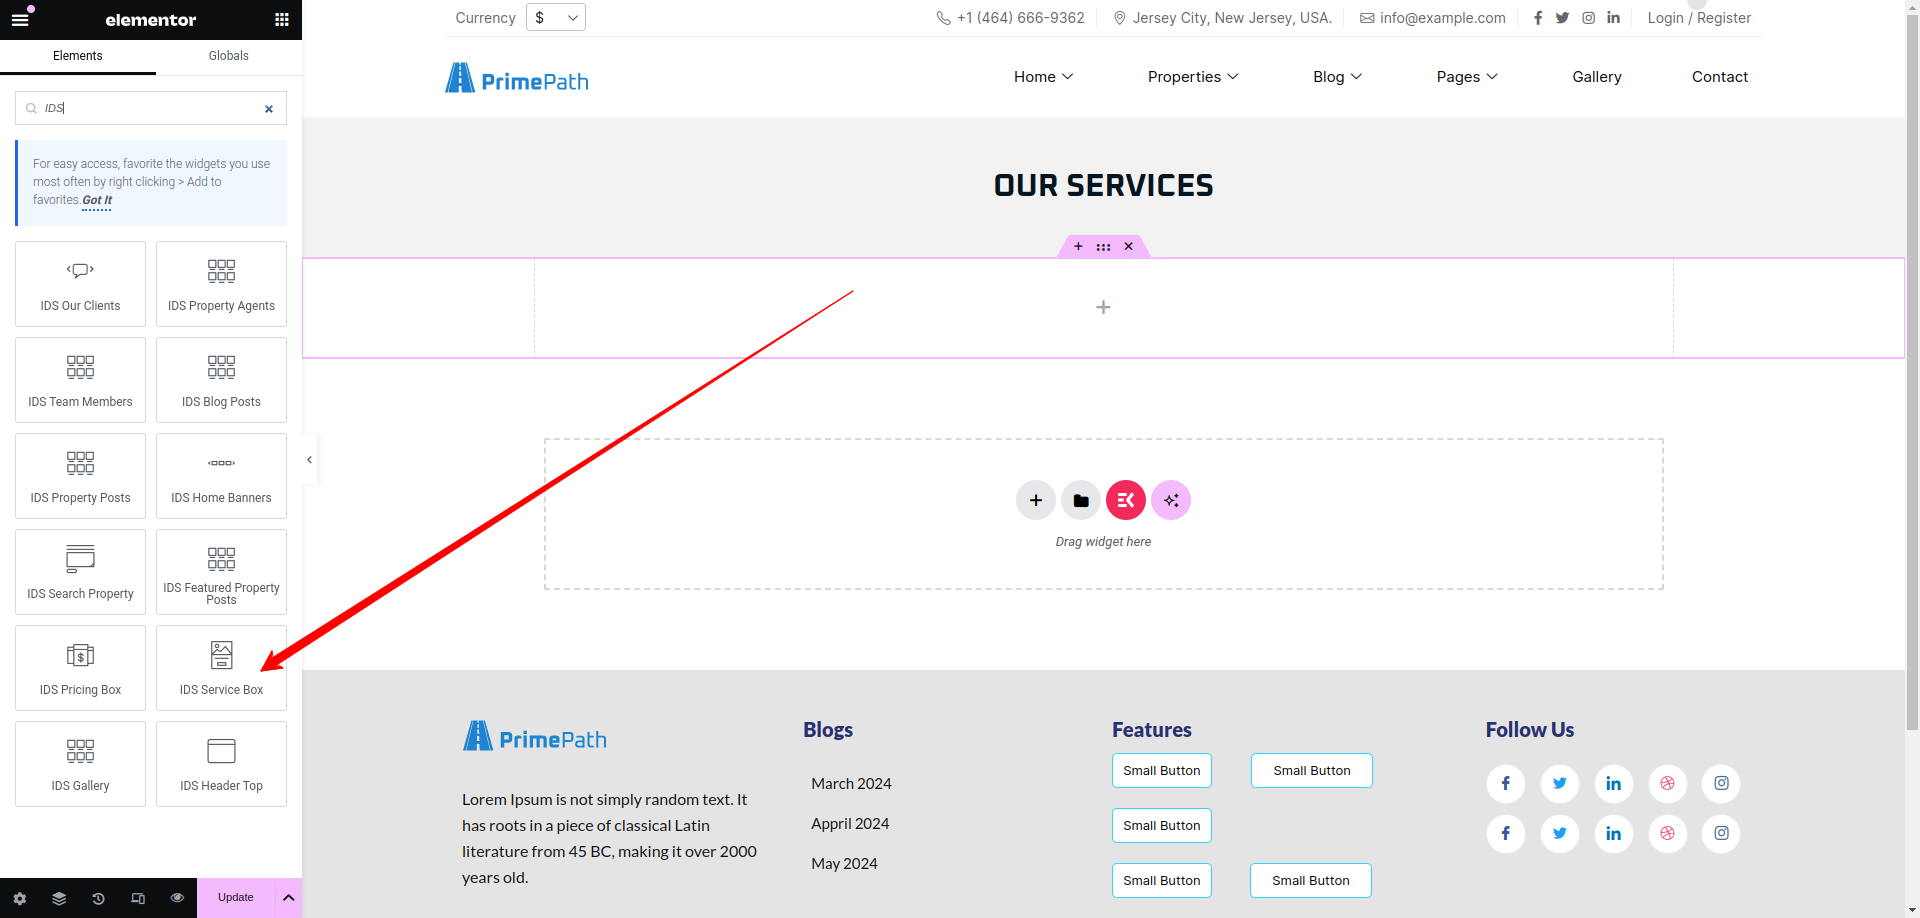The image size is (1920, 918).
Task: Open the Gallery menu item
Action: point(1597,77)
